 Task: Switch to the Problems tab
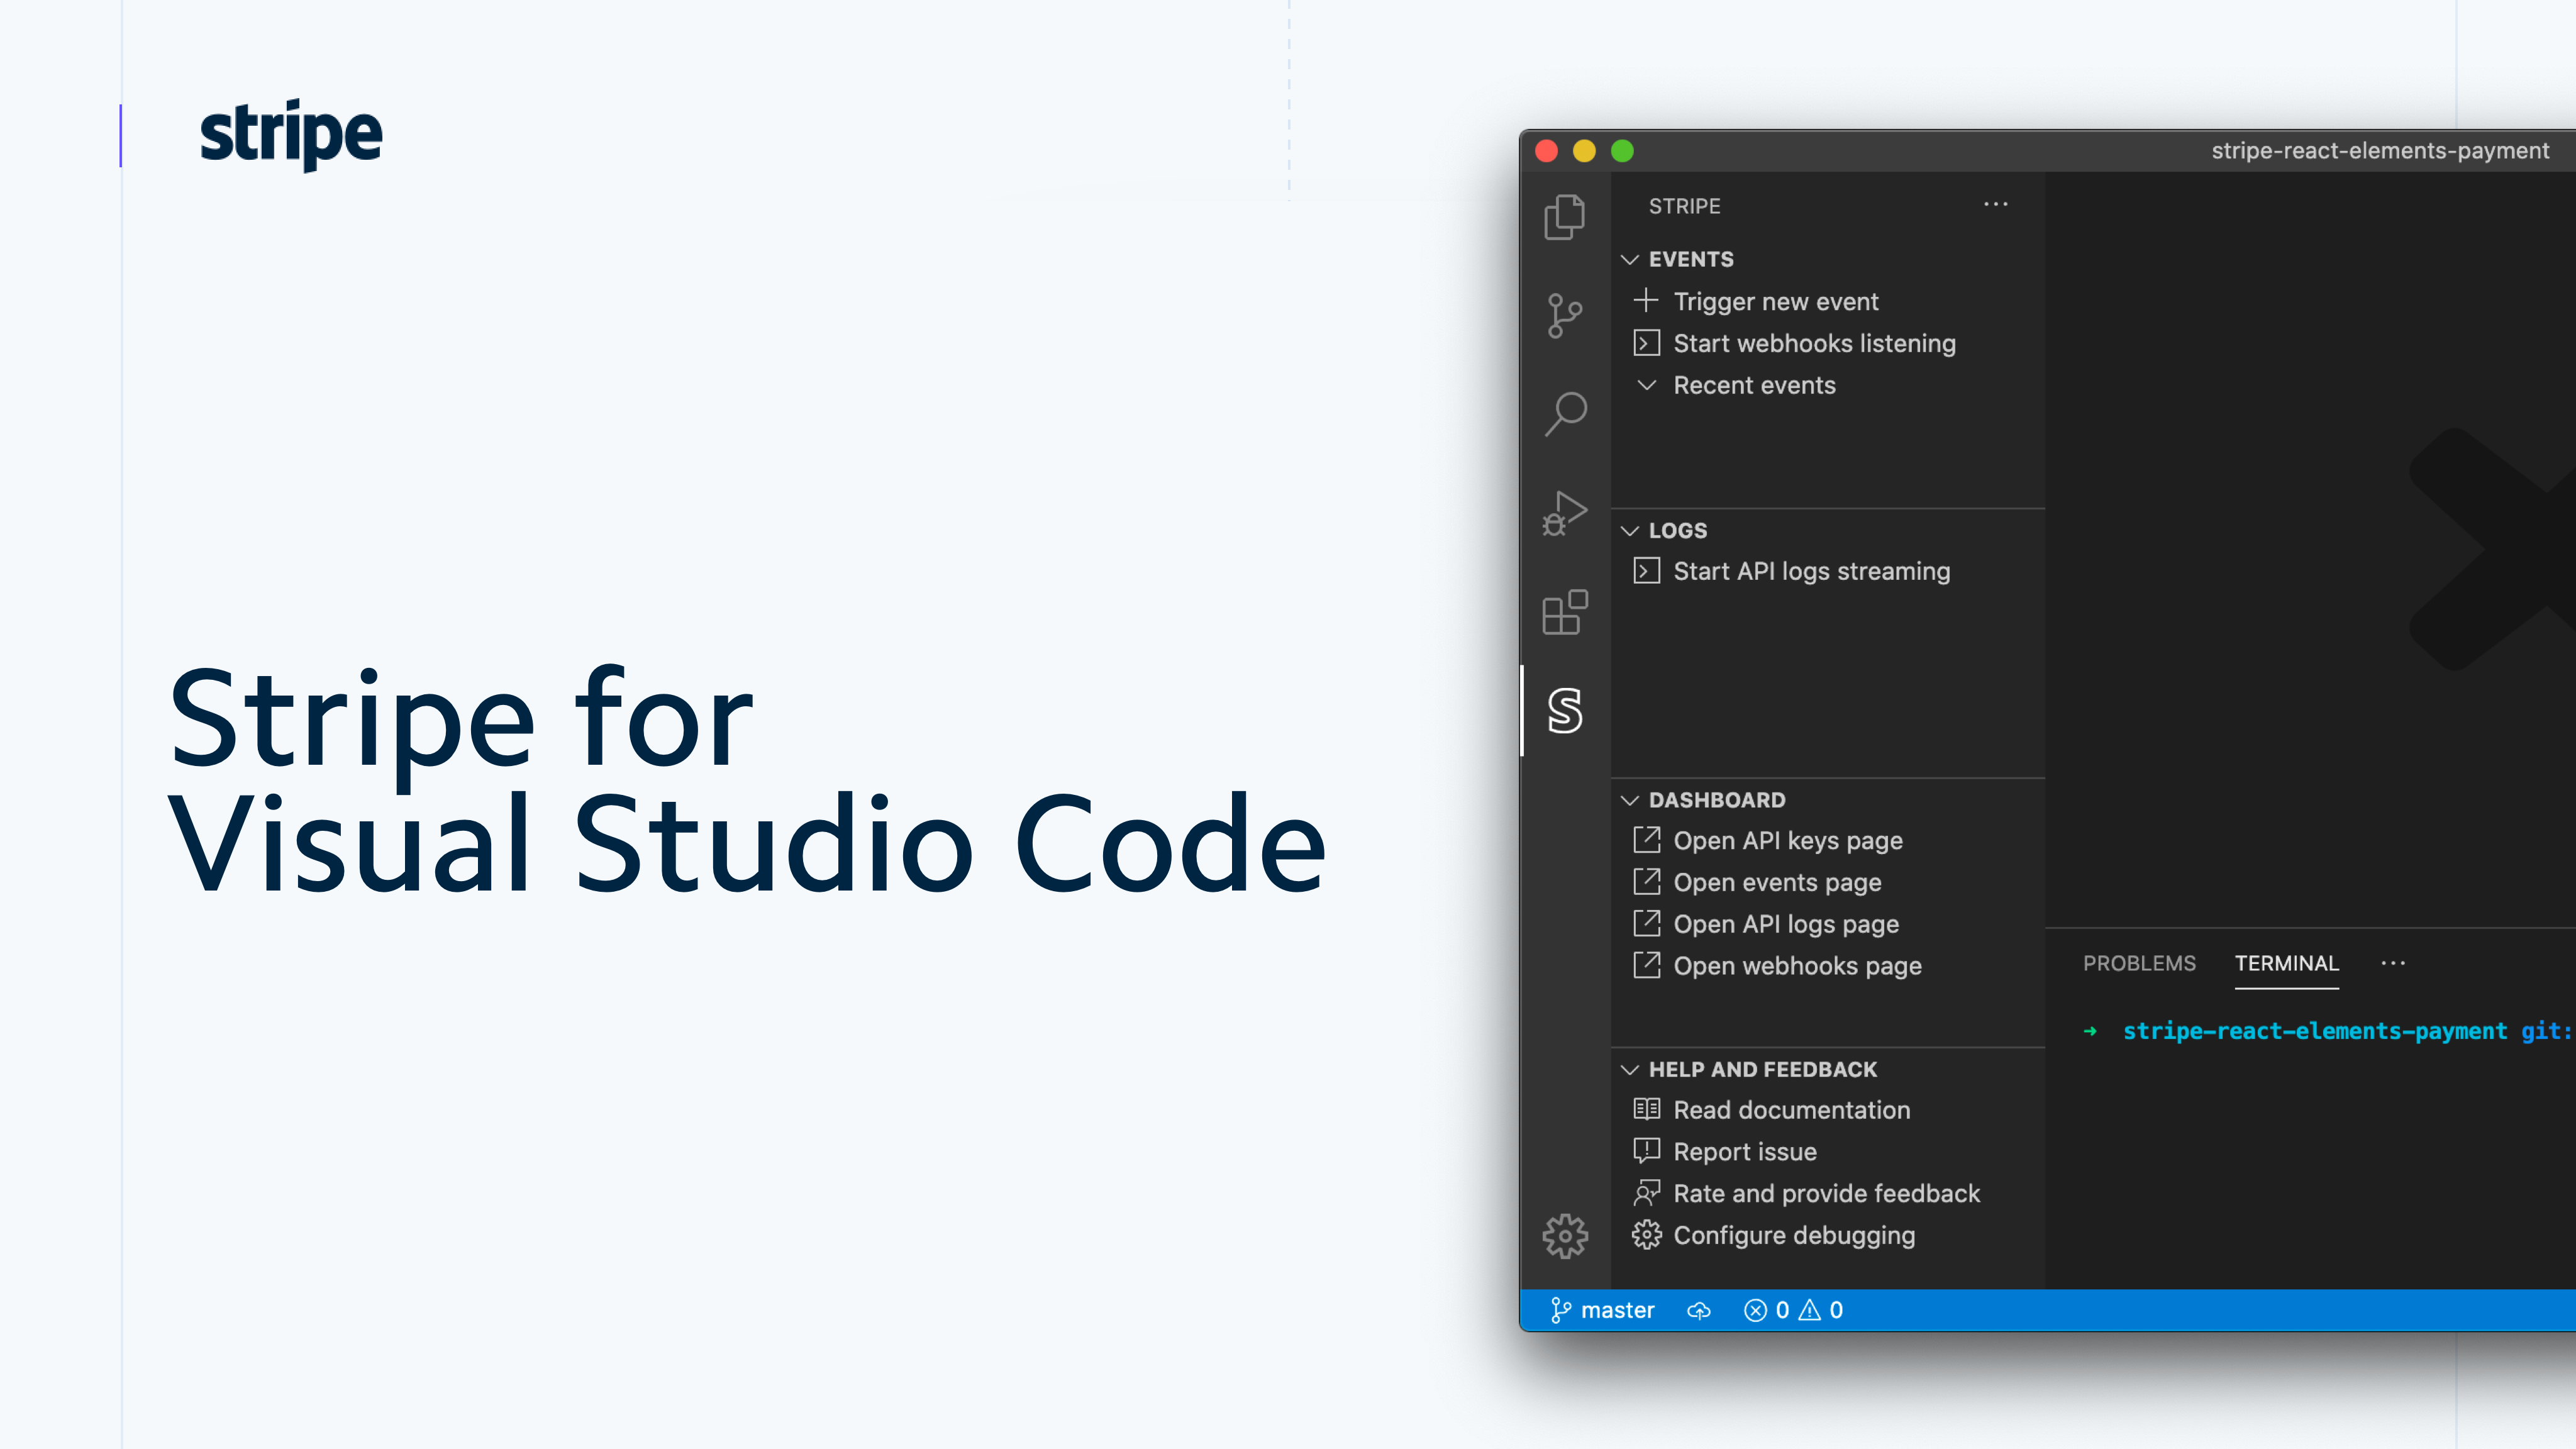(x=2139, y=963)
